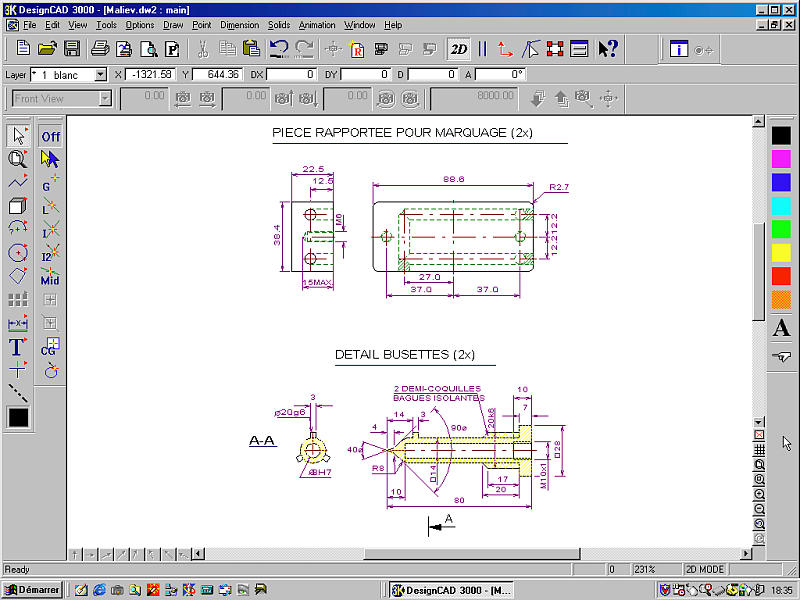Open the Solids menu
The width and height of the screenshot is (800, 600).
pos(279,24)
